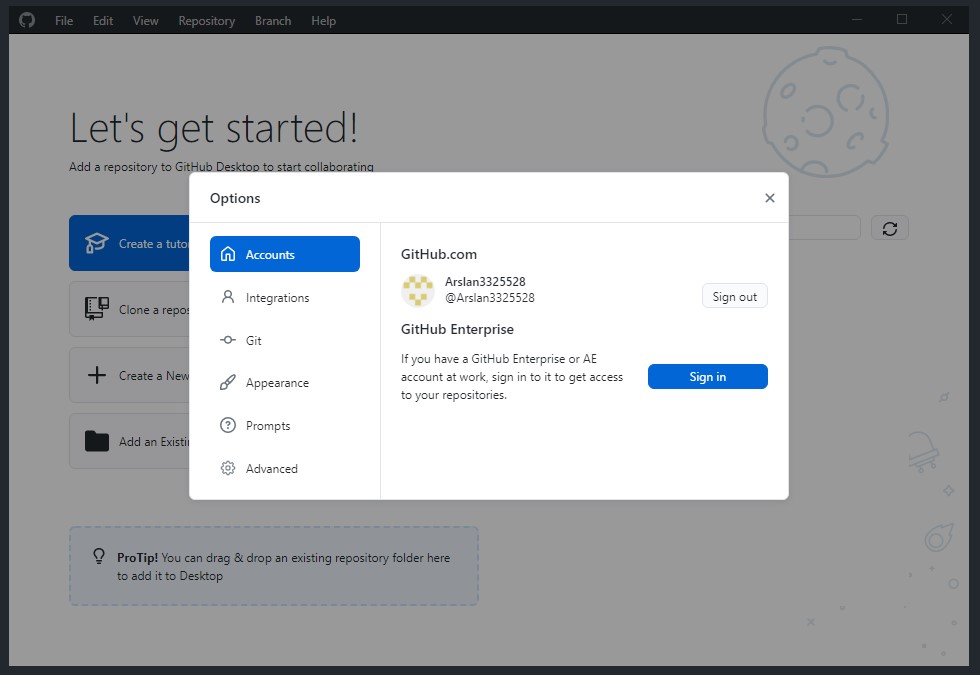This screenshot has width=980, height=675.
Task: Close the Options dialog with X
Action: coord(770,198)
